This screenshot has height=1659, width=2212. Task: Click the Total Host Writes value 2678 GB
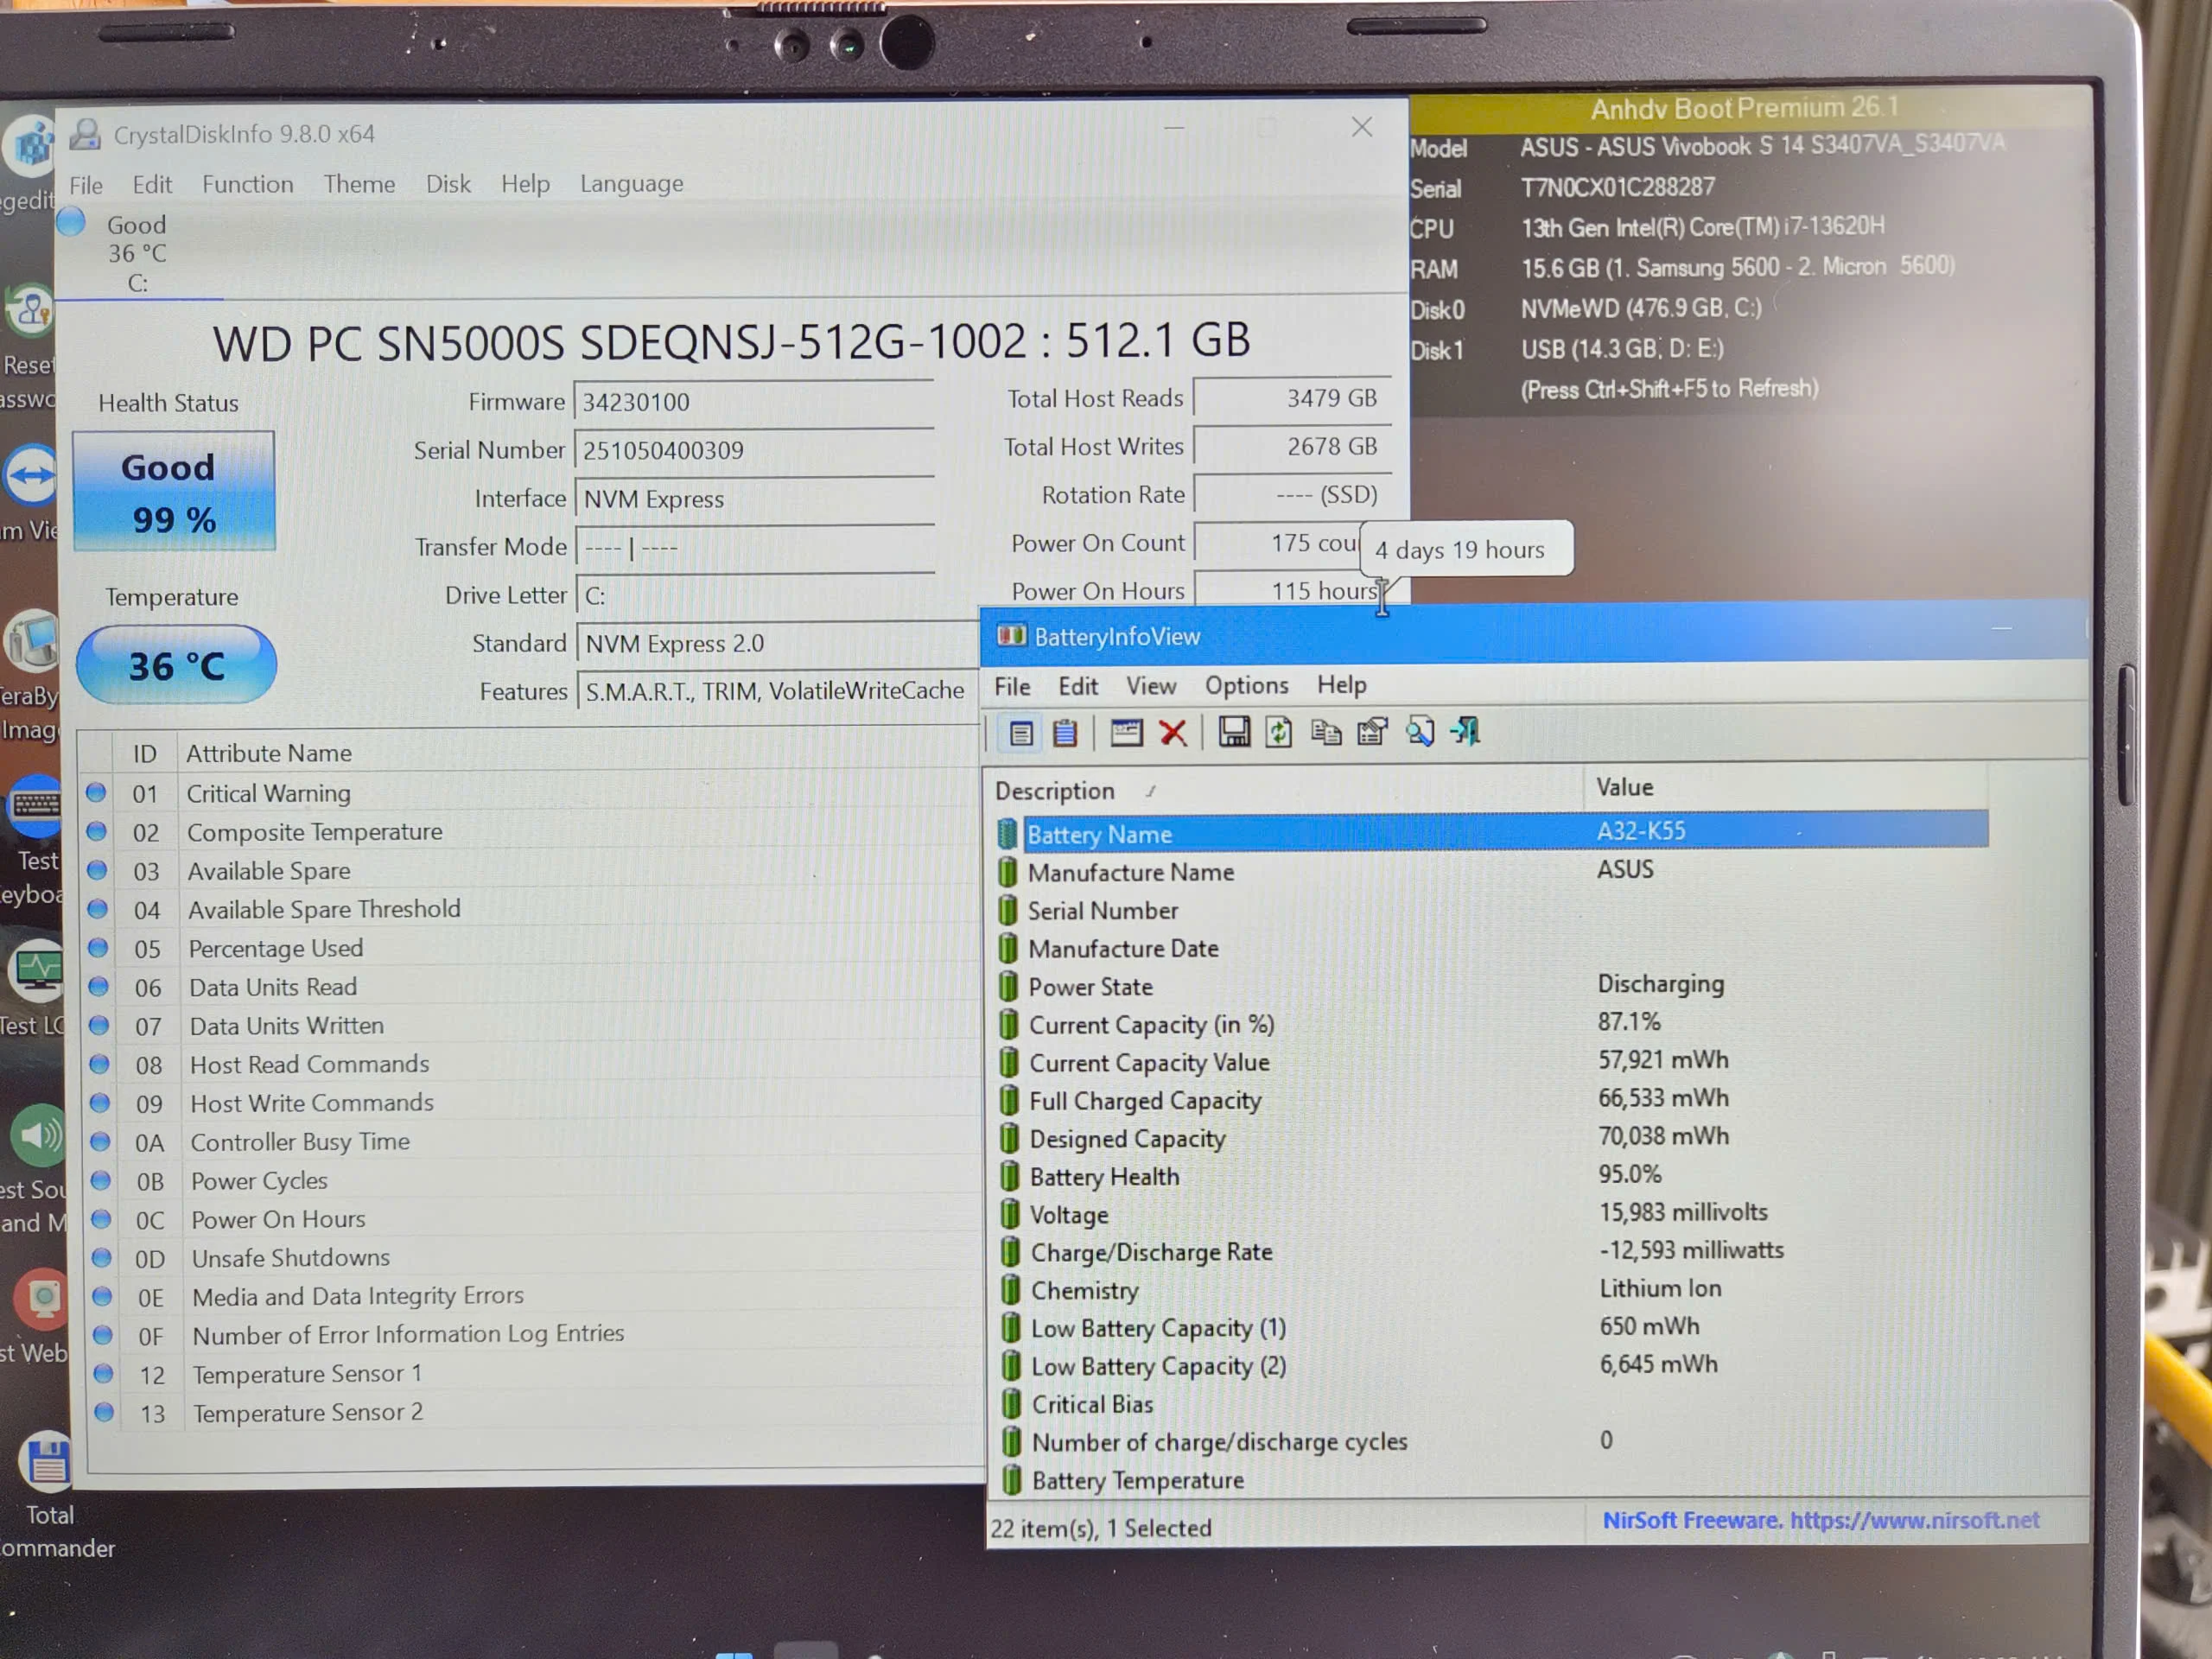1292,447
